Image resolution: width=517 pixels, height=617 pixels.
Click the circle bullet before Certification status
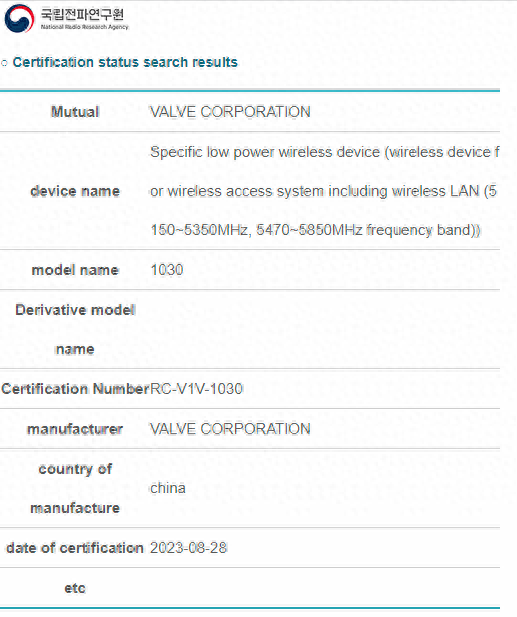4,63
